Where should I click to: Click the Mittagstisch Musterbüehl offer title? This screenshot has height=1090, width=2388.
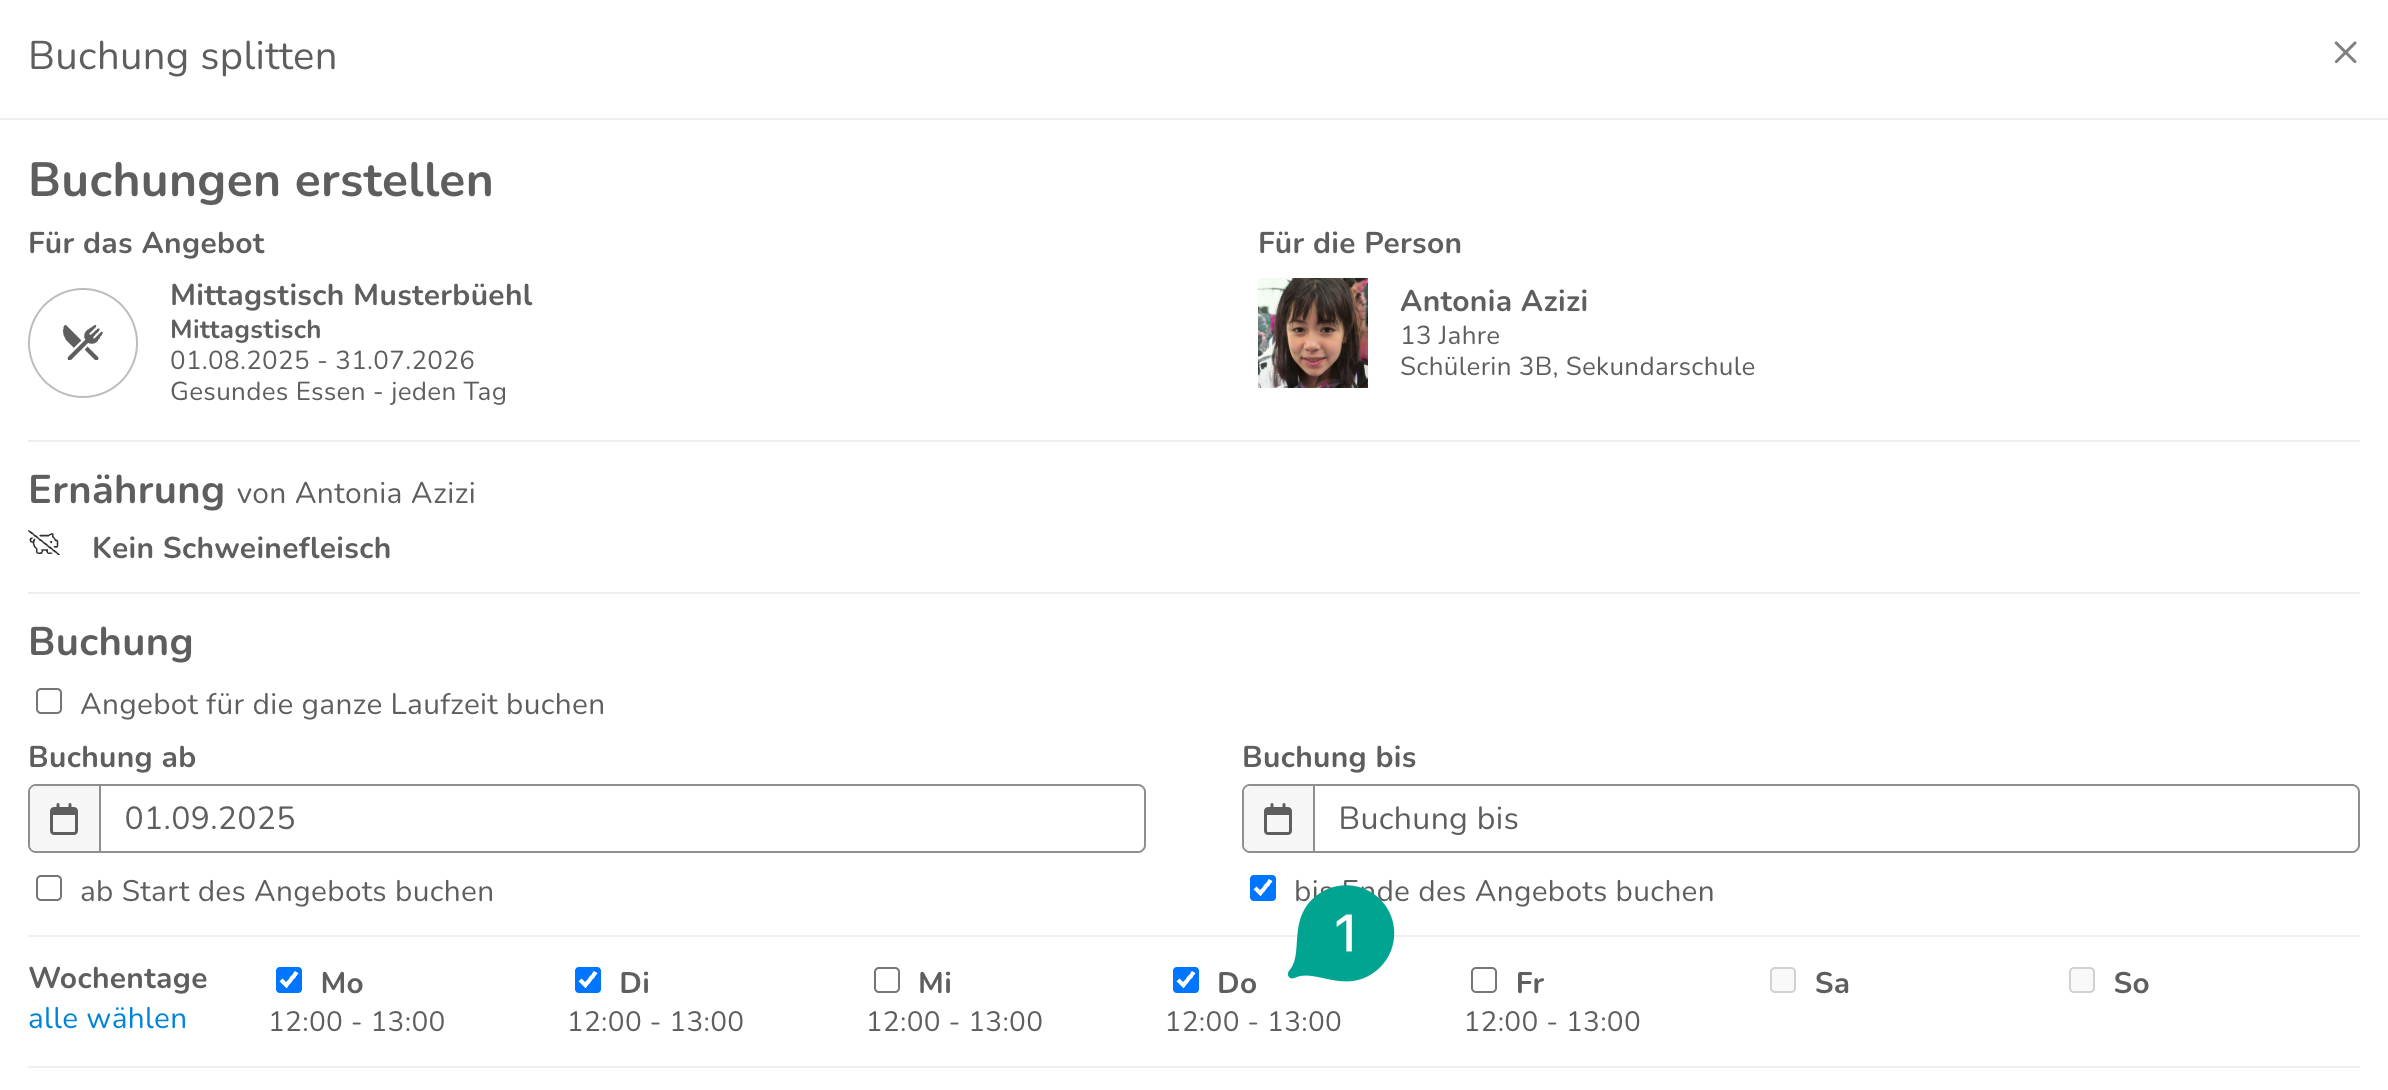(x=351, y=296)
